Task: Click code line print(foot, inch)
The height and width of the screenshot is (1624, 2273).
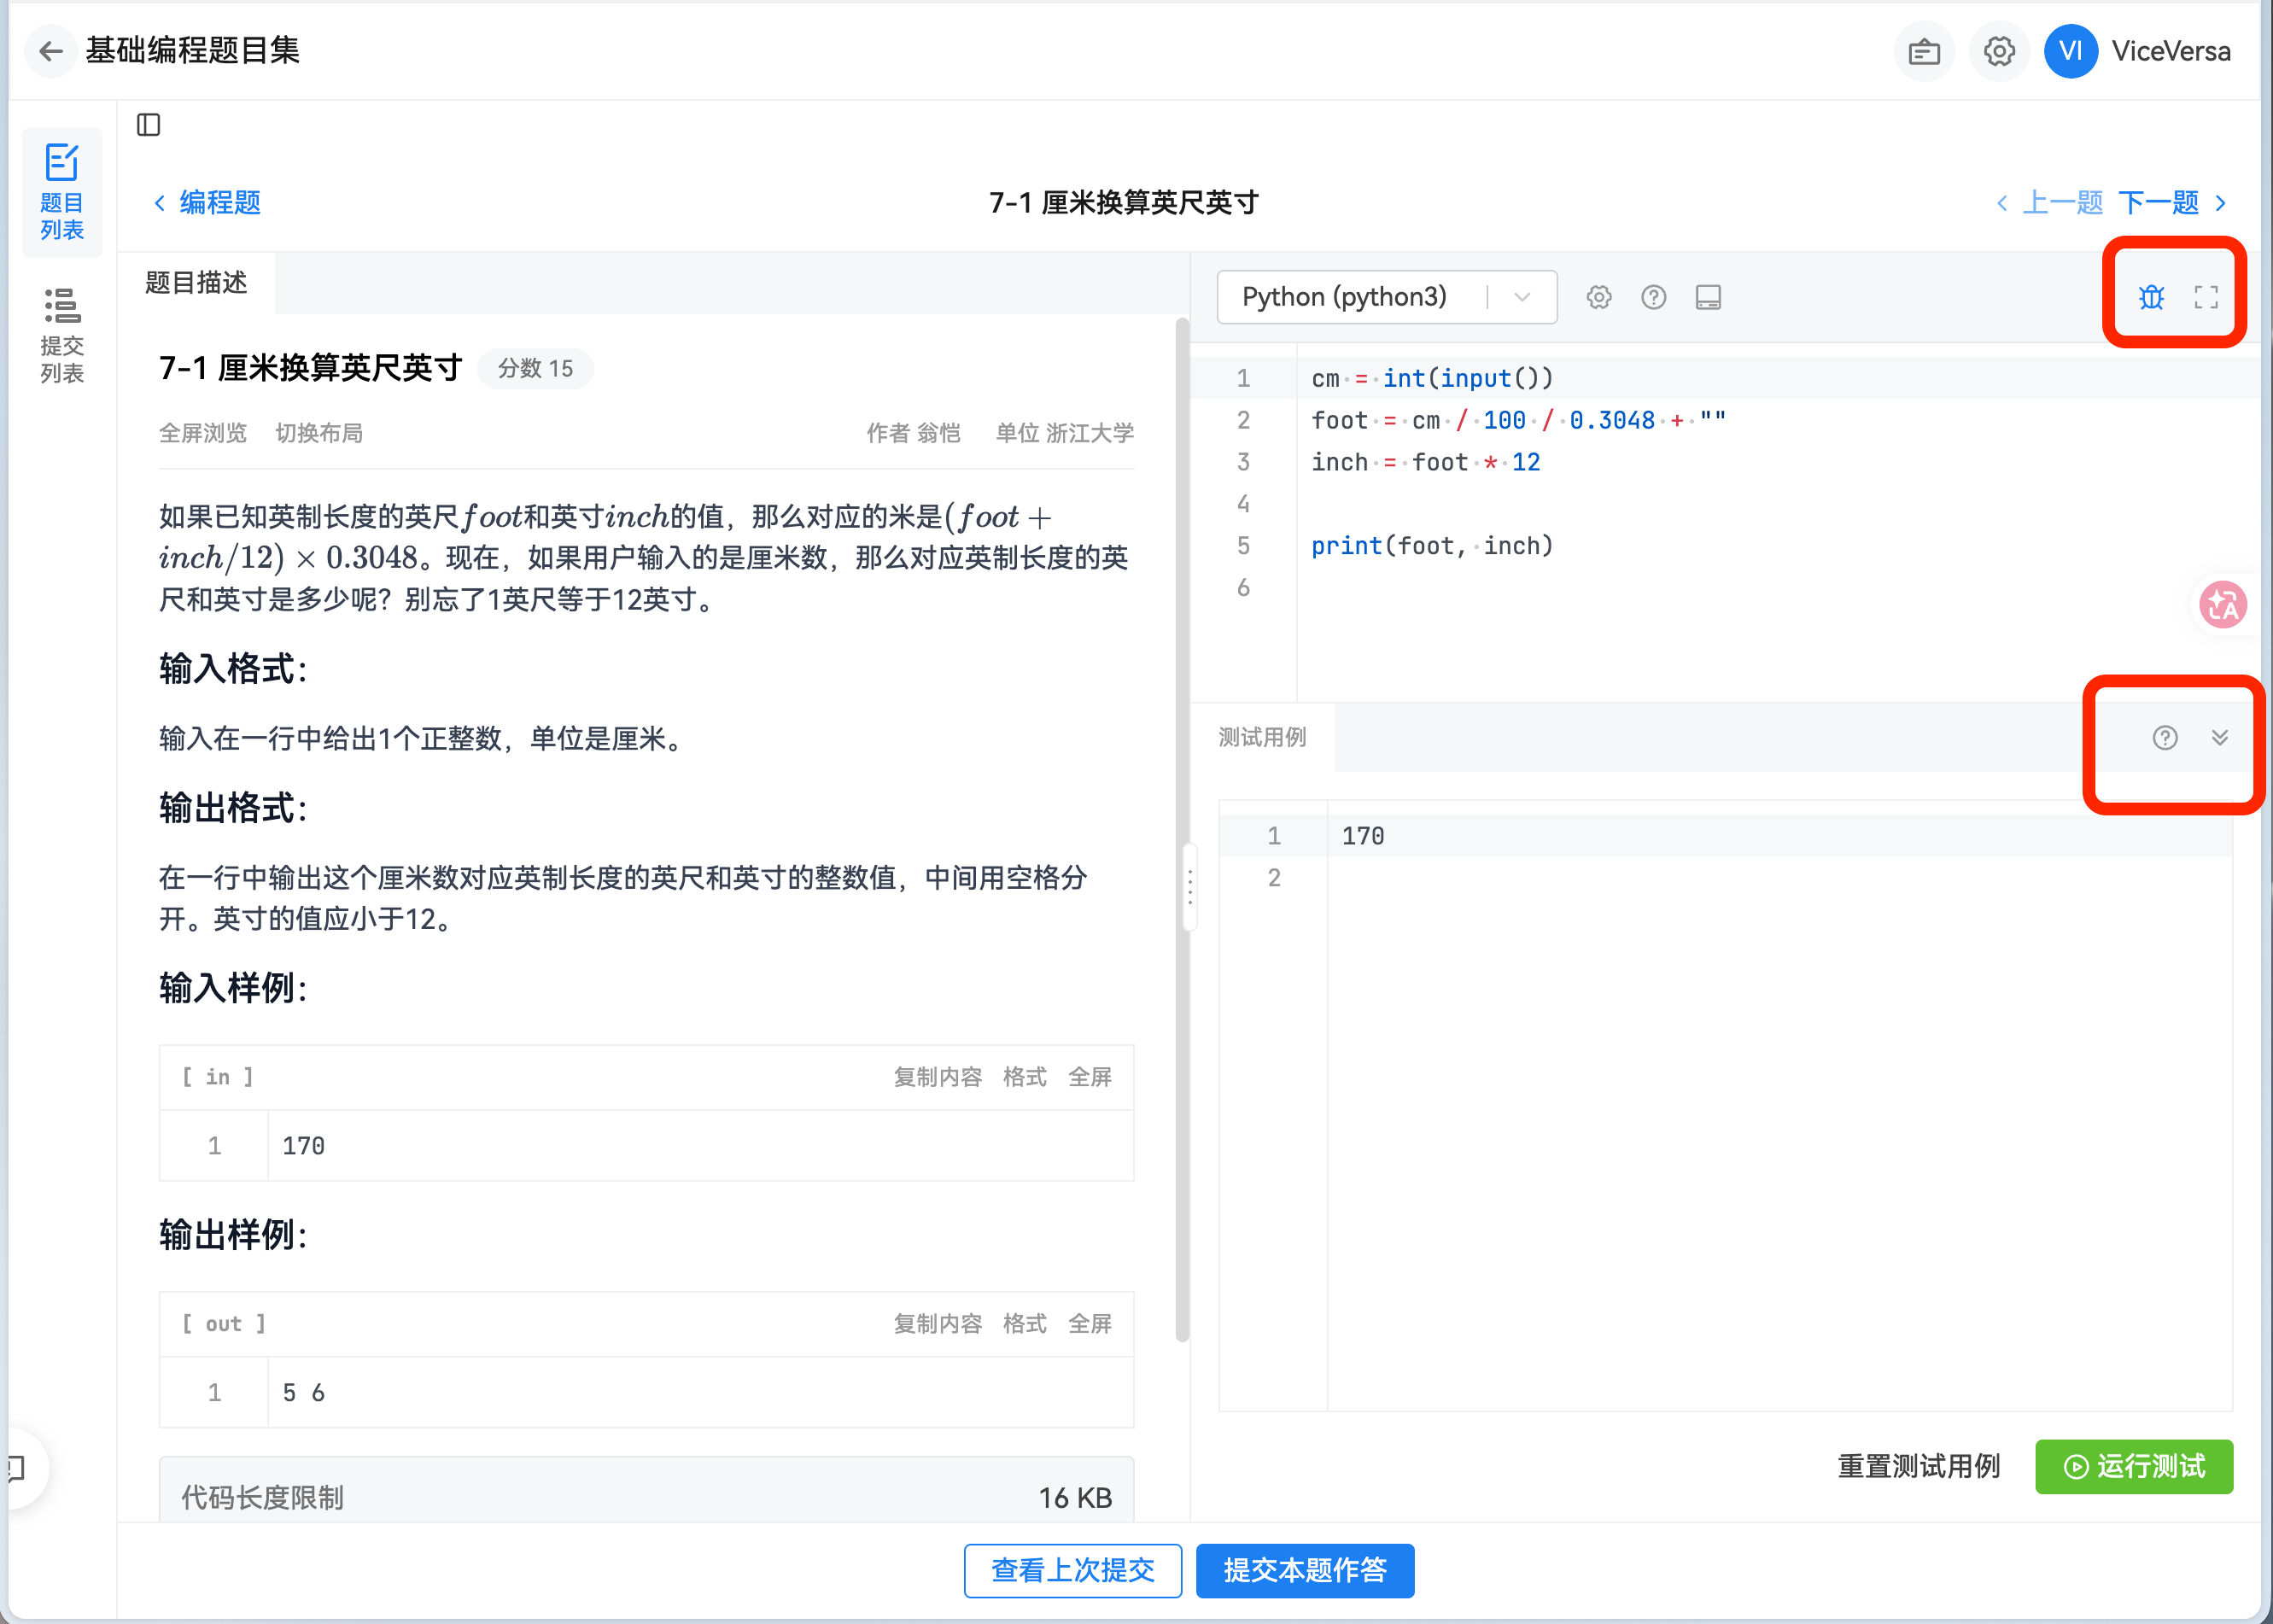Action: [1431, 546]
